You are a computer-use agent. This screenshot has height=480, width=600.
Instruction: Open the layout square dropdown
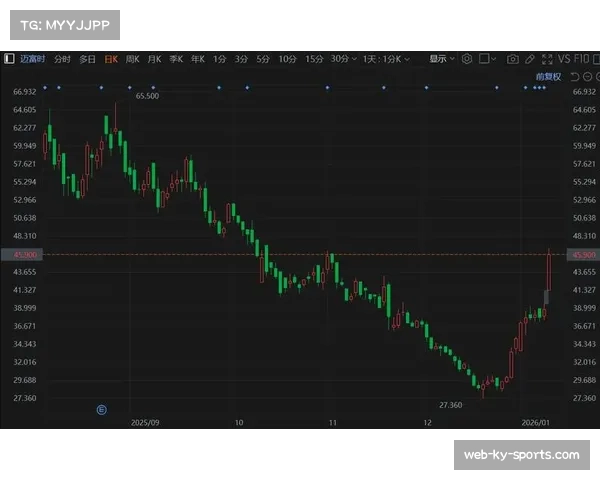[x=487, y=59]
